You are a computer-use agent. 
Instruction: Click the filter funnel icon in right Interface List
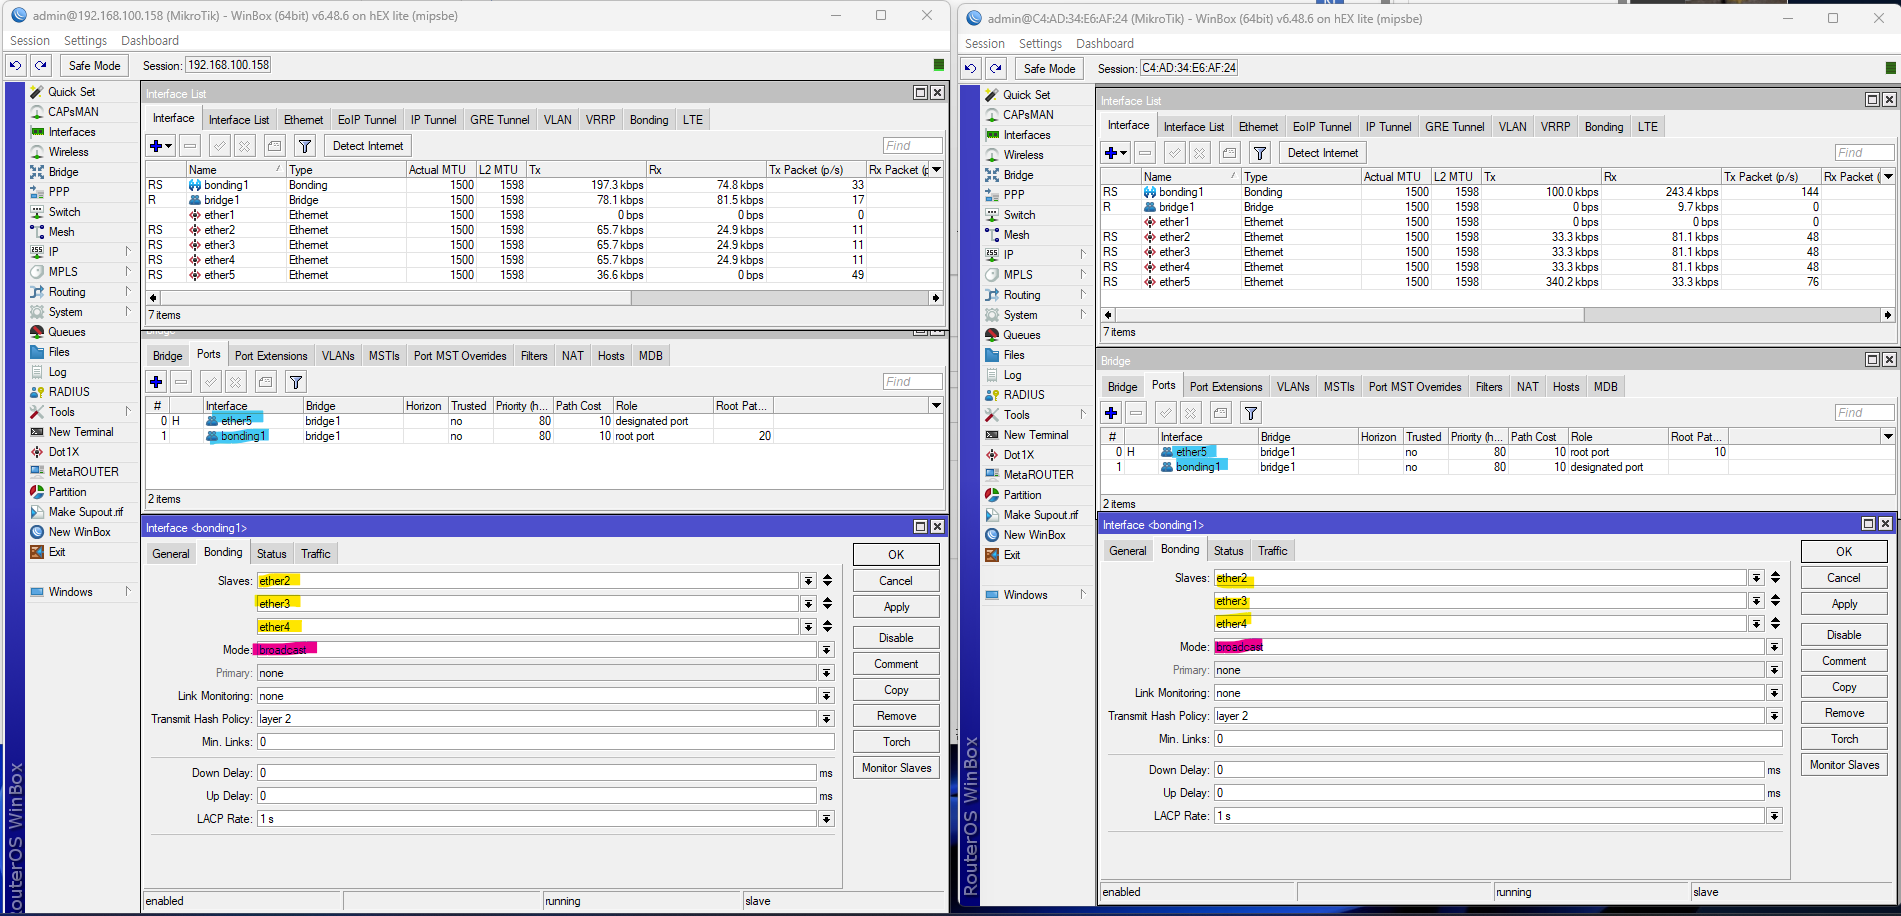pos(1260,153)
